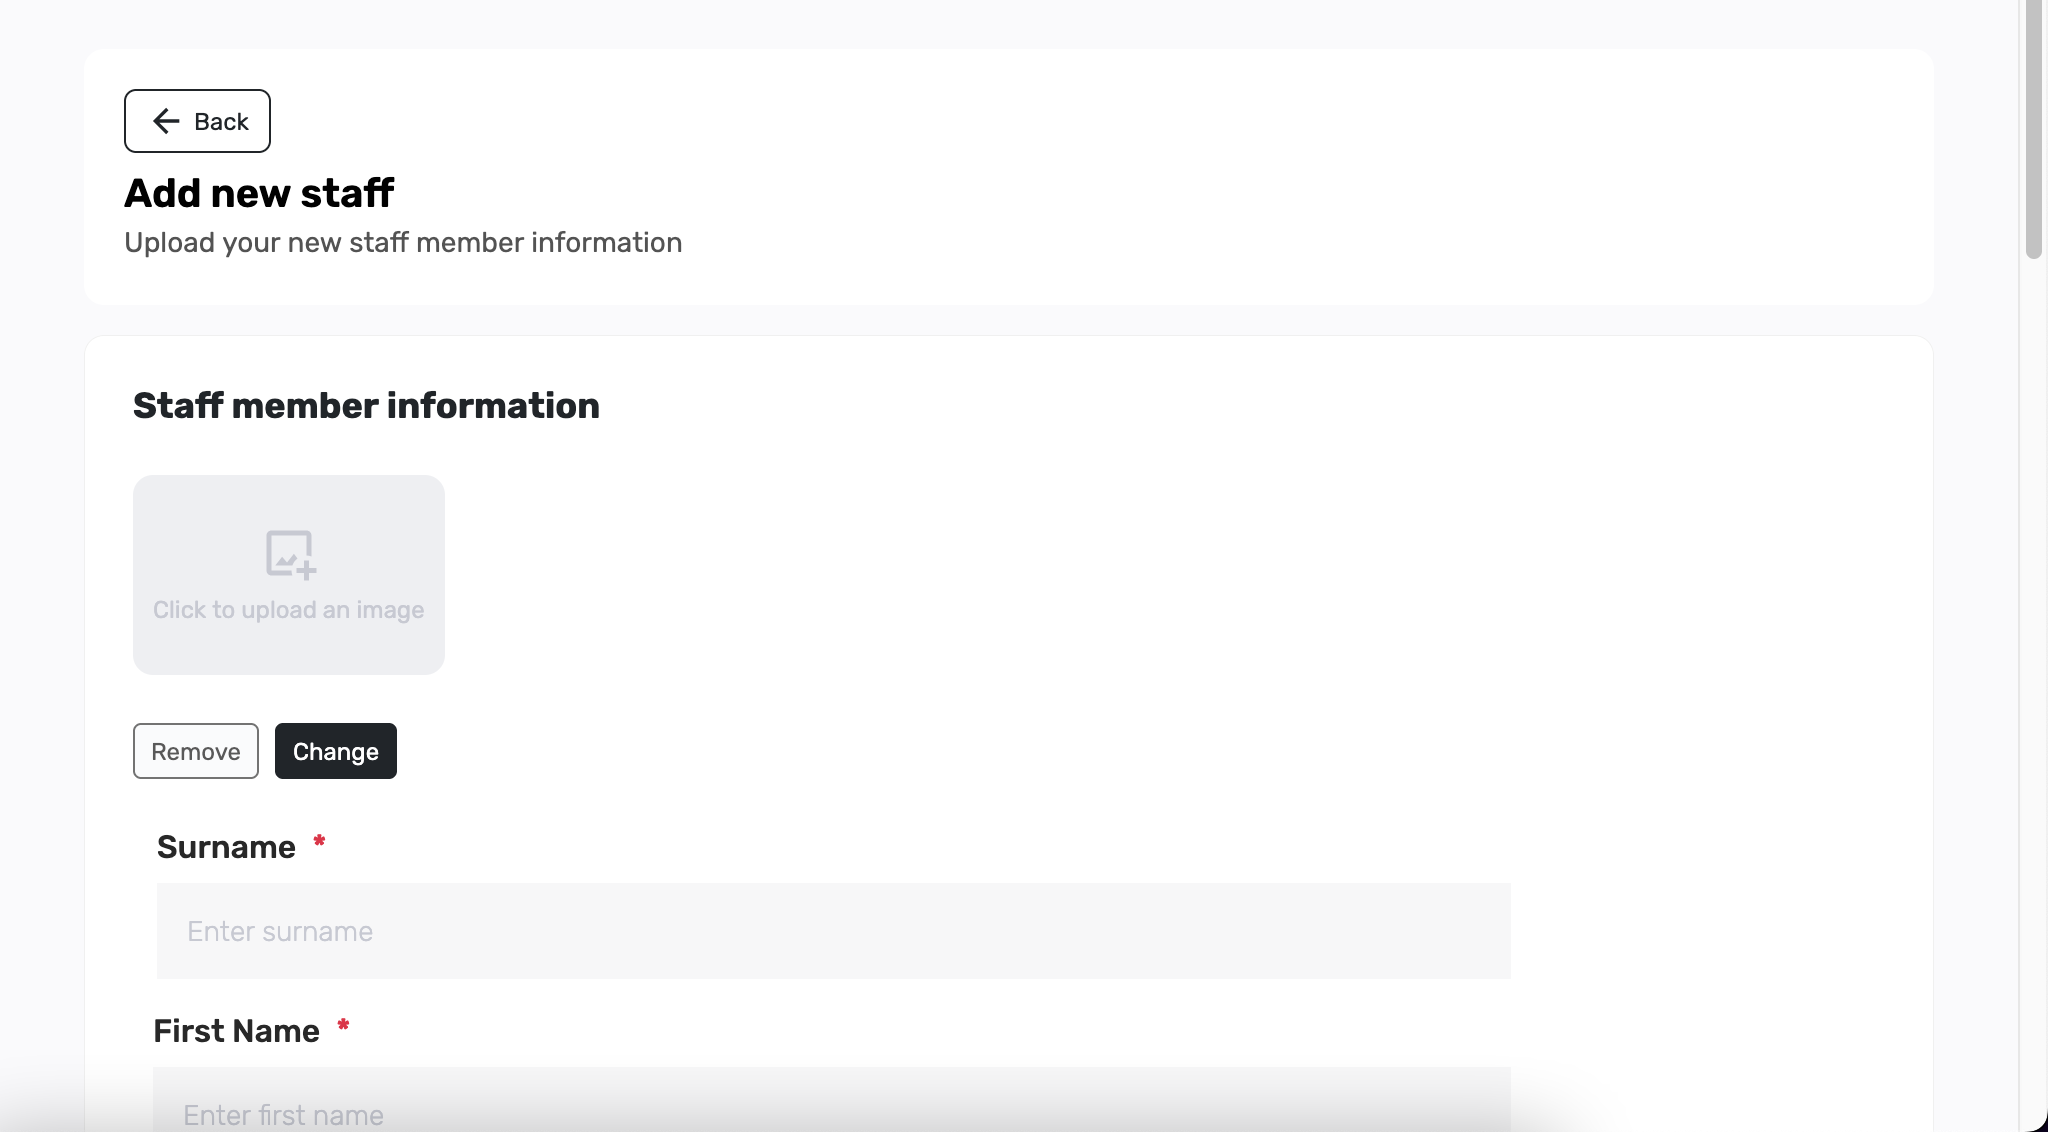
Task: Click the First Name field label
Action: [236, 1031]
